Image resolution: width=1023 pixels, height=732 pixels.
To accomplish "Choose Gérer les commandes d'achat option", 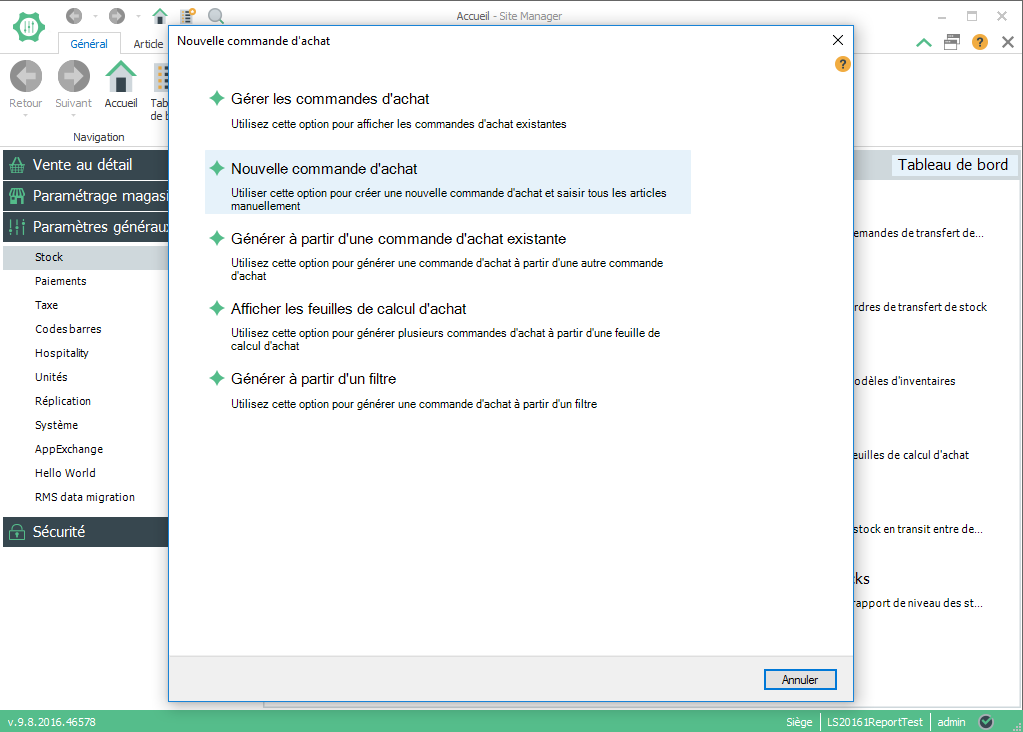I will point(330,99).
